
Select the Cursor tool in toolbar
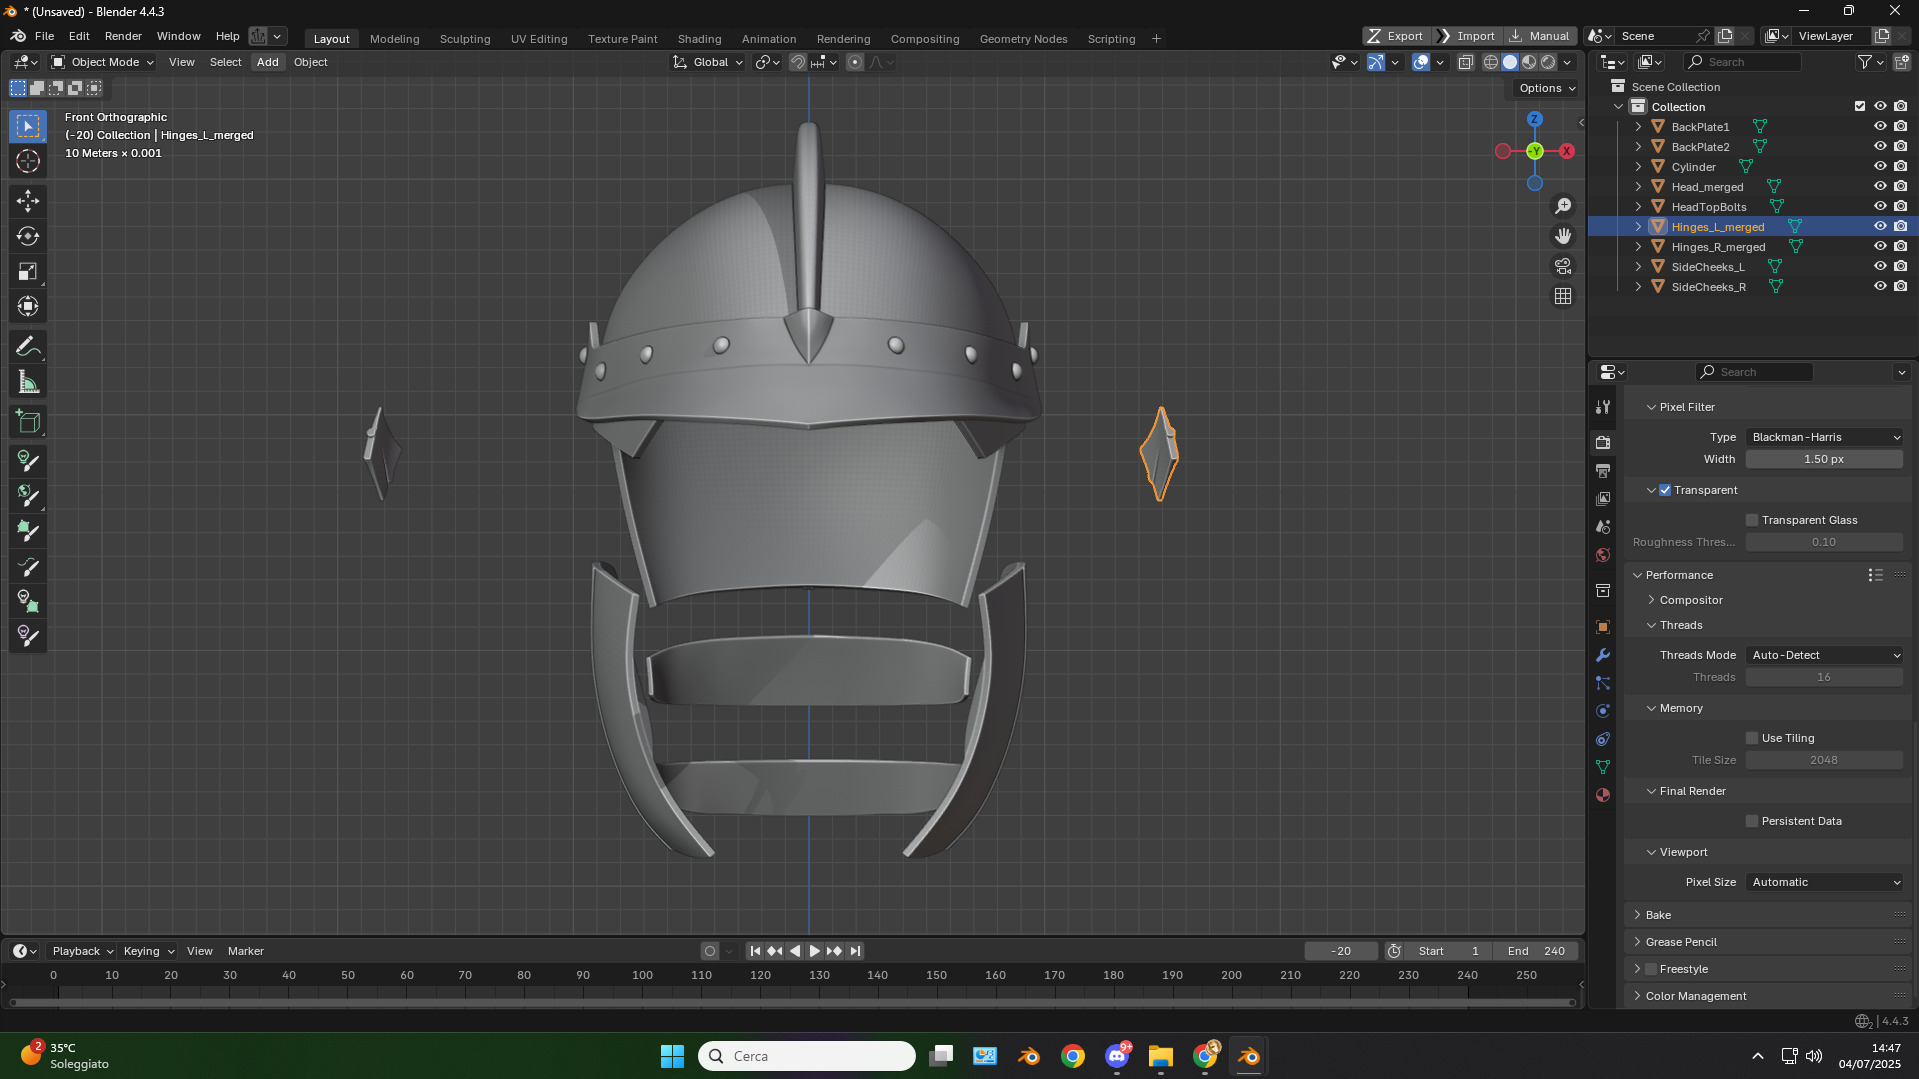tap(28, 161)
